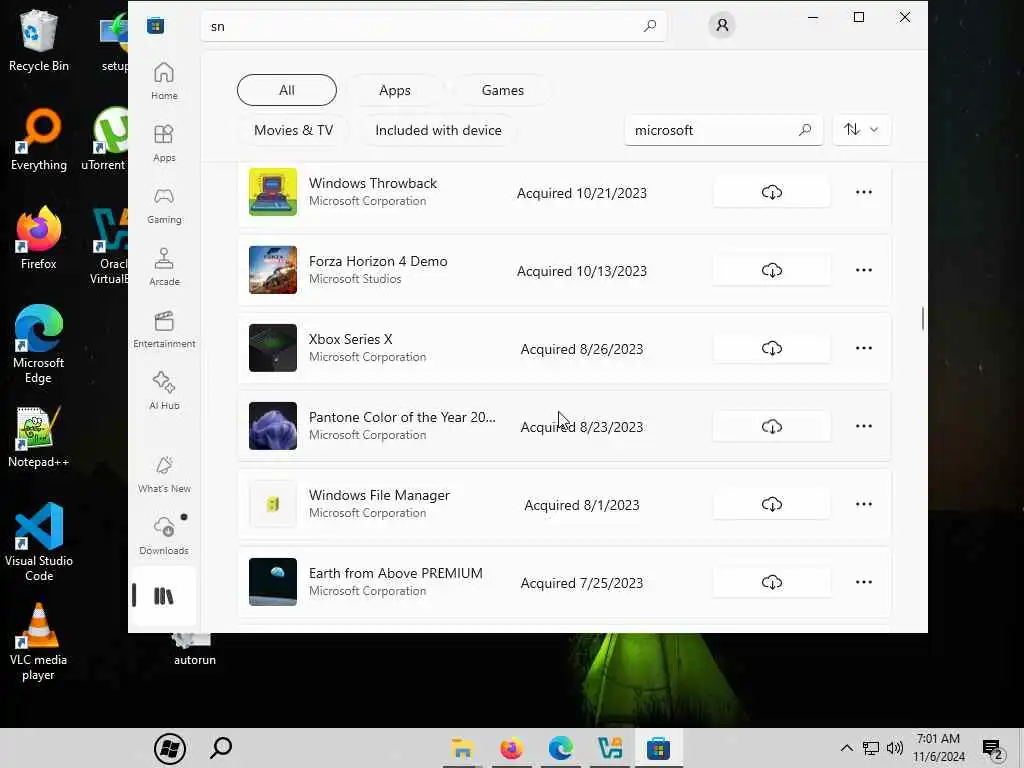Click the 'Forza Horizon 4 Demo' title text
The image size is (1024, 768).
pyautogui.click(x=378, y=261)
